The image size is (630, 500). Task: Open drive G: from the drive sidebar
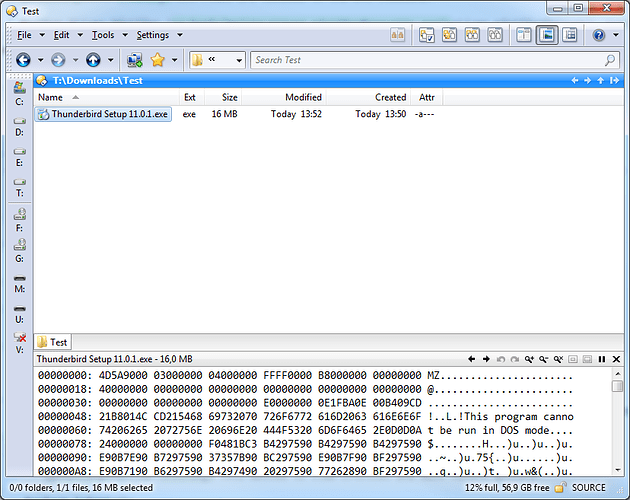point(19,251)
